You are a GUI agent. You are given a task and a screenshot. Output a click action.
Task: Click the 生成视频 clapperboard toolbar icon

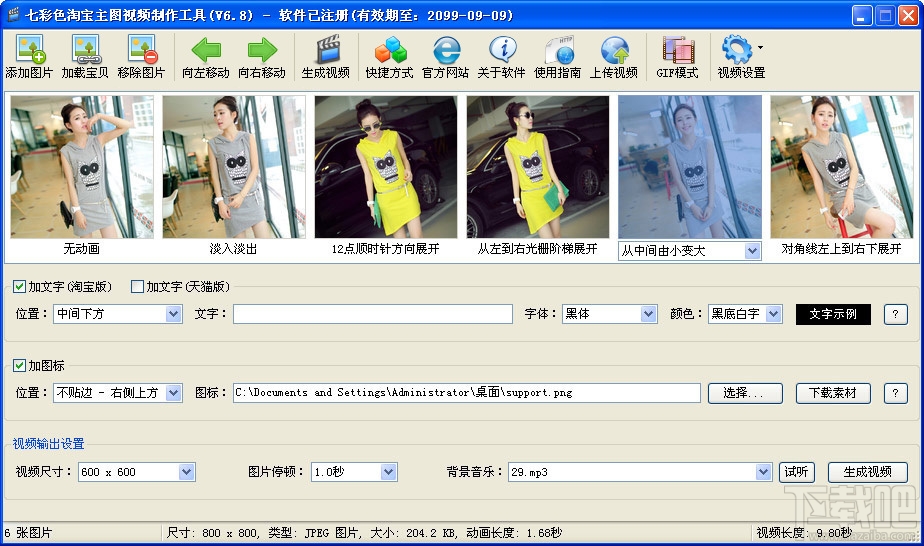pyautogui.click(x=326, y=57)
